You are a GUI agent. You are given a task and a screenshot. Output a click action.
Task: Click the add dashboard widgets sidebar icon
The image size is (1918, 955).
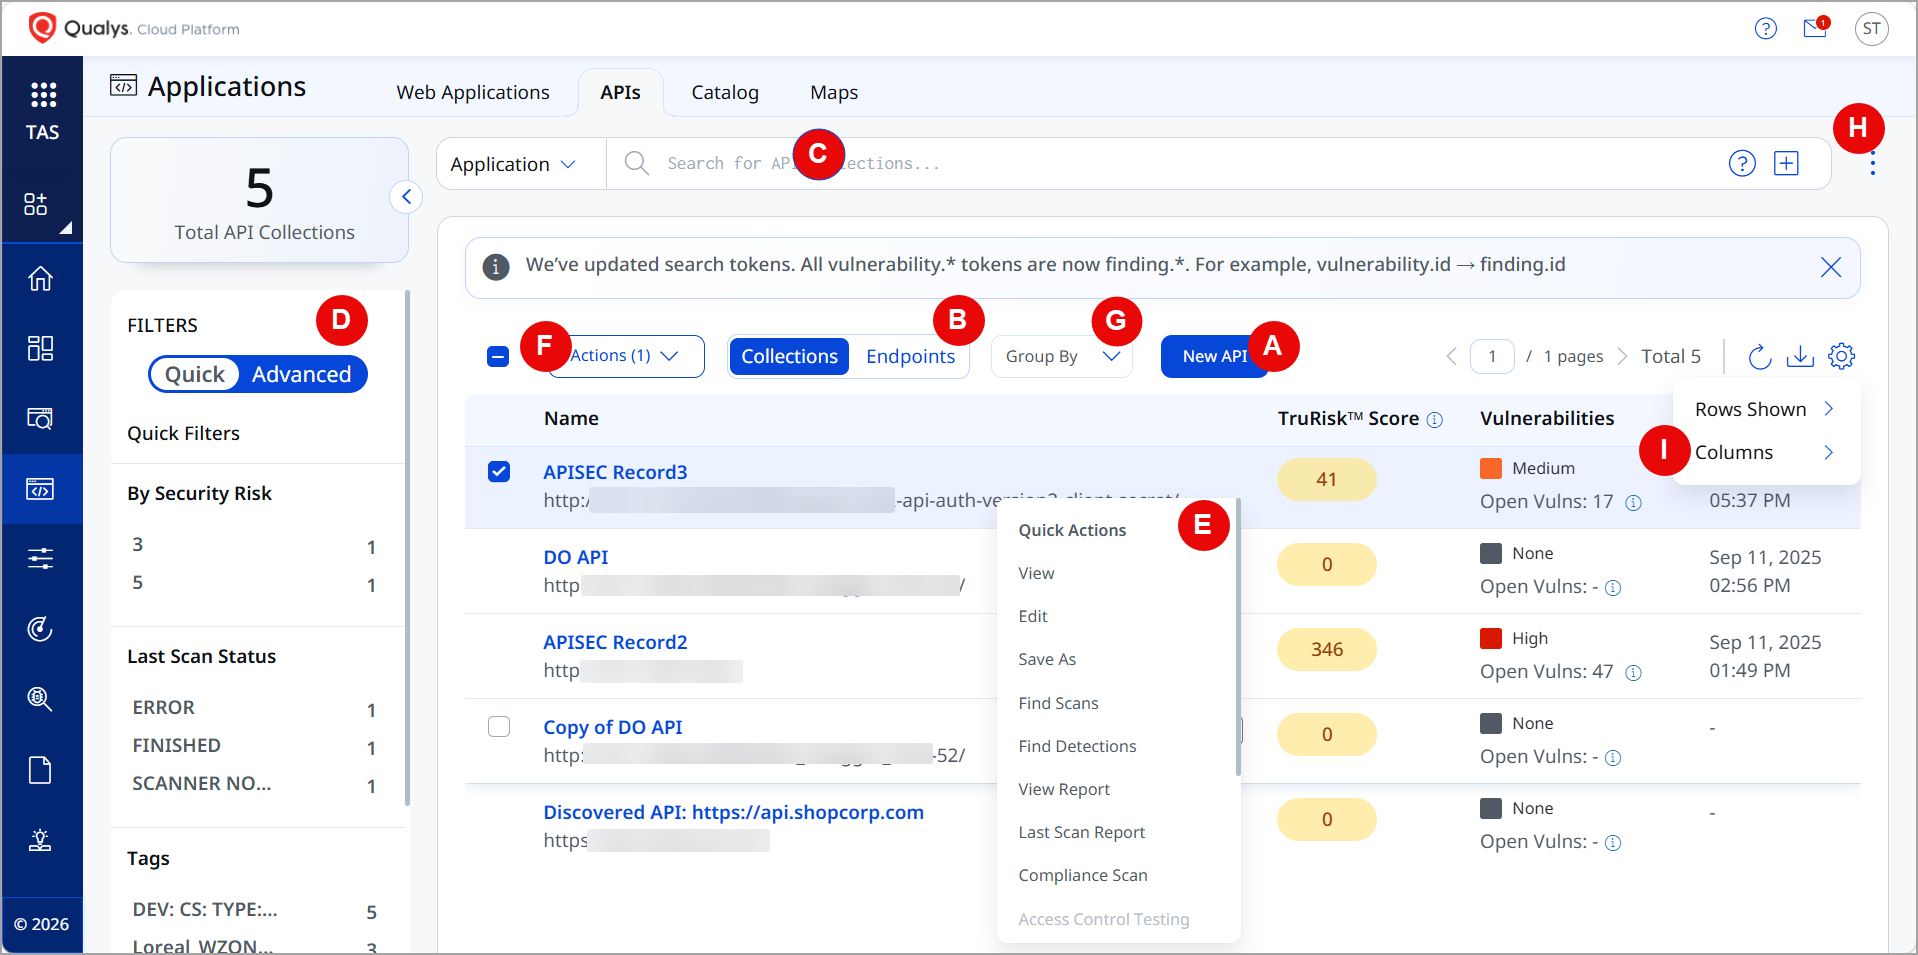pos(36,204)
